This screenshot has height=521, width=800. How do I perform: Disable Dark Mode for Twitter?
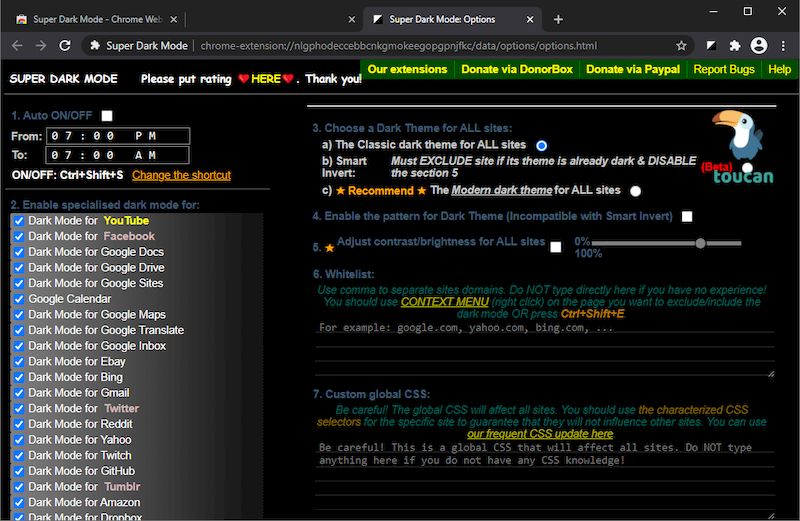(19, 409)
